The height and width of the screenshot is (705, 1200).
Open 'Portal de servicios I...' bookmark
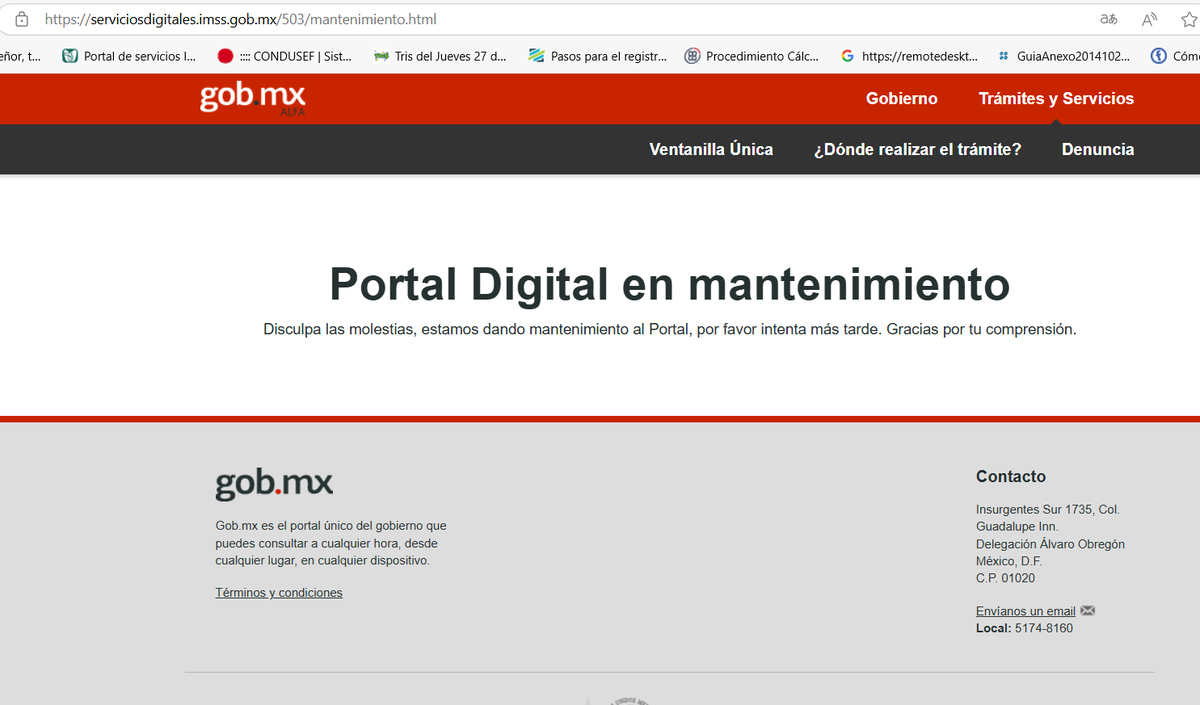(x=129, y=56)
